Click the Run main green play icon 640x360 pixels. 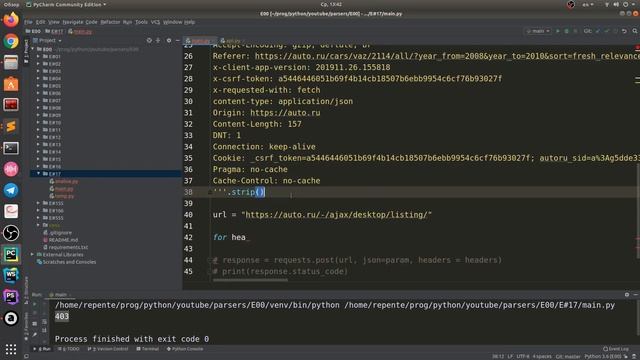[x=558, y=31]
